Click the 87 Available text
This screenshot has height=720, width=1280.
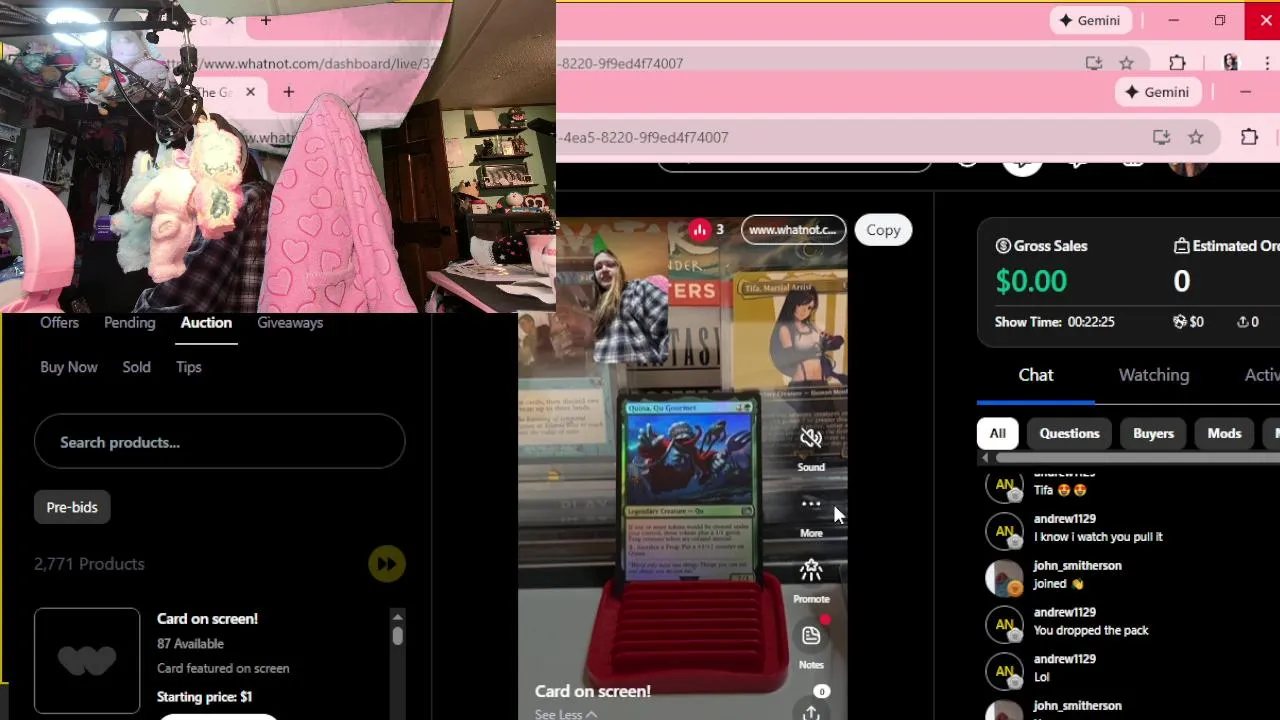190,644
